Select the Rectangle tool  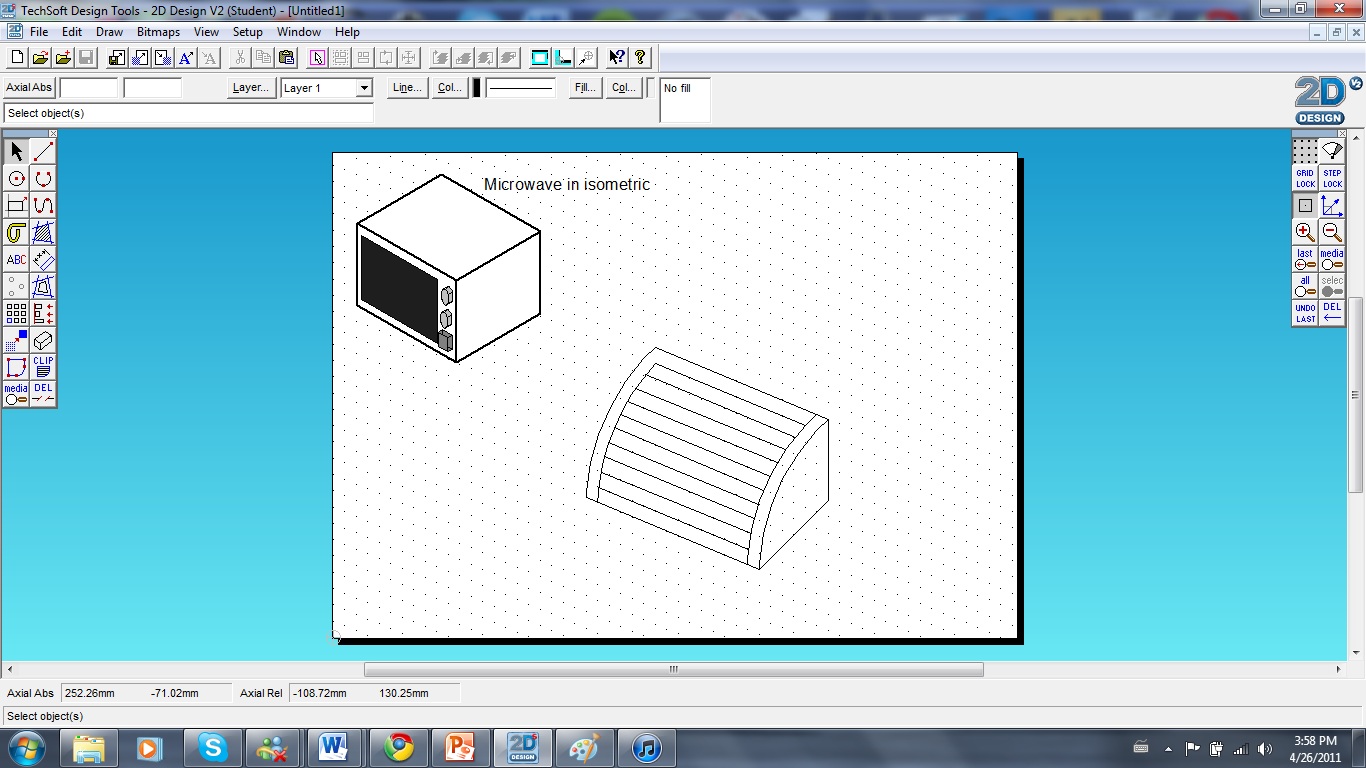point(15,204)
